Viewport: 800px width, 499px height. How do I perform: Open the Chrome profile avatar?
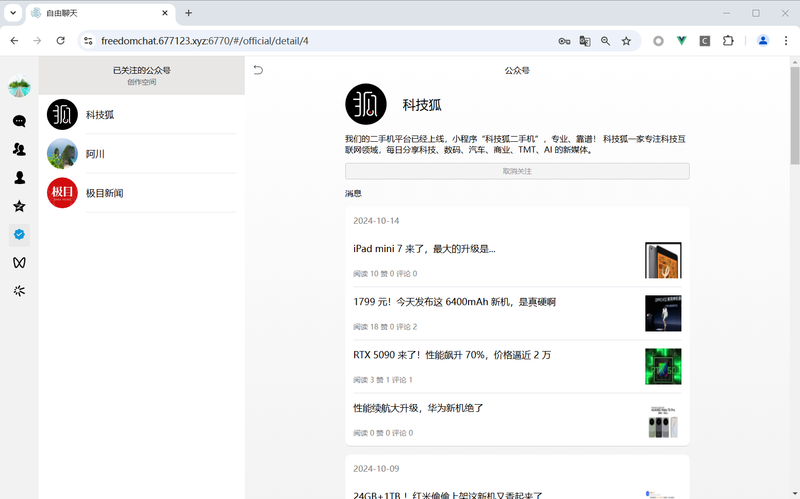tap(763, 41)
